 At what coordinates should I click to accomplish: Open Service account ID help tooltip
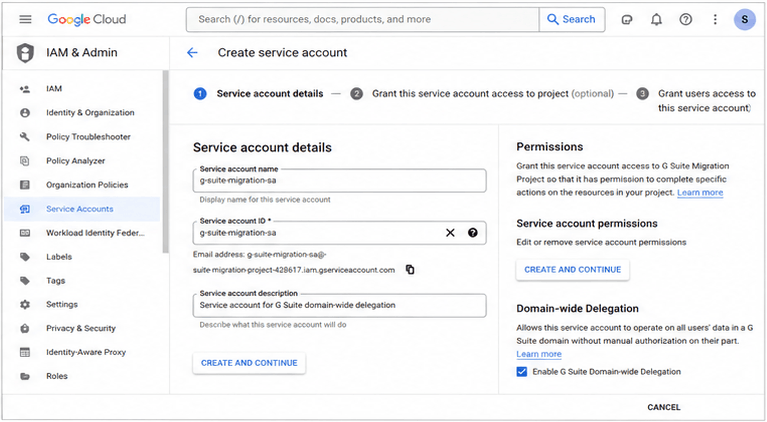(473, 233)
